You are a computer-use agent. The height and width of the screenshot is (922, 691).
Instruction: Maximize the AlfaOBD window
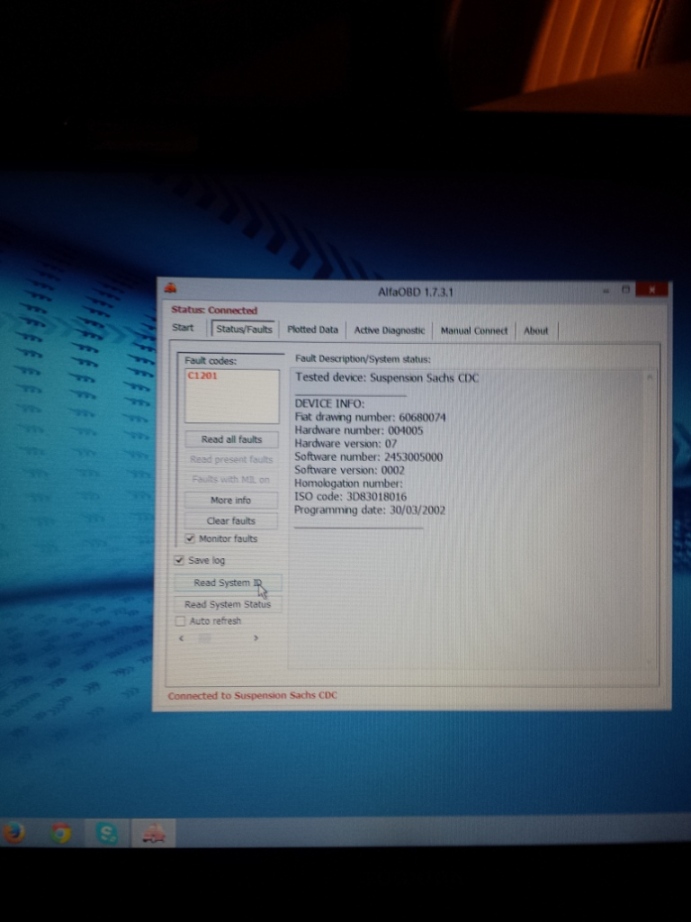(x=626, y=290)
